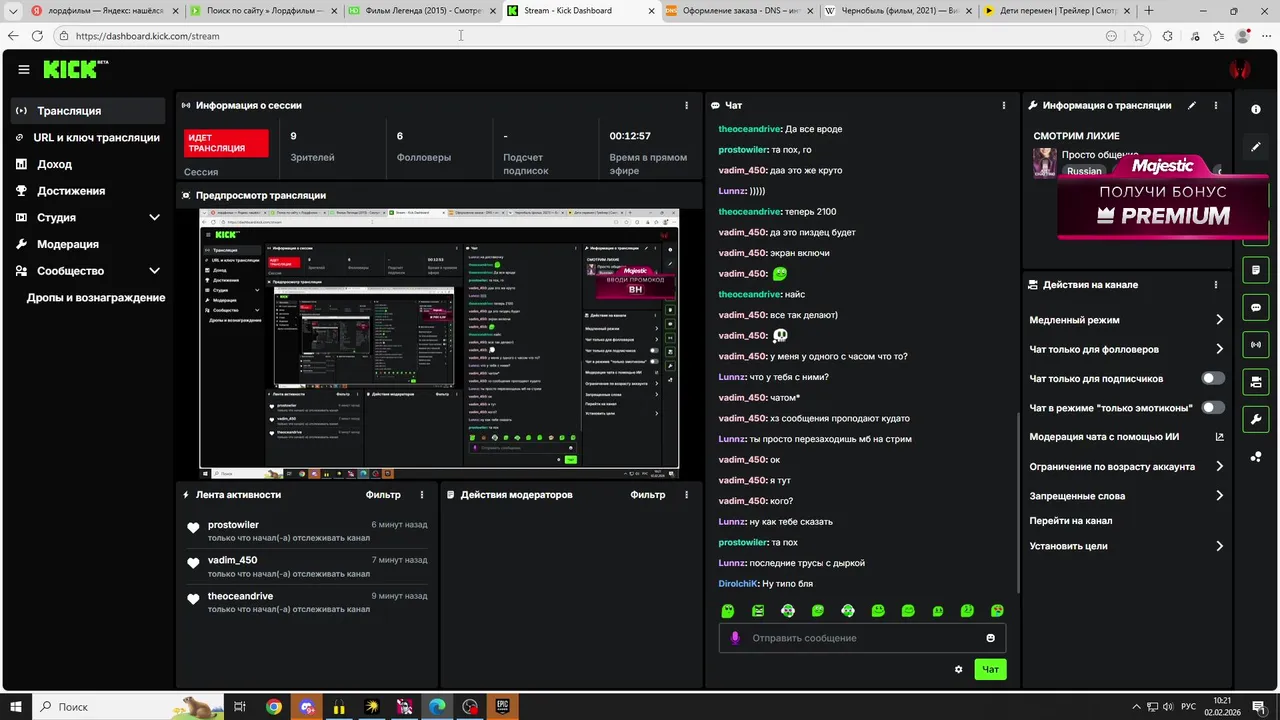The width and height of the screenshot is (1280, 720).
Task: Click the document note icon in right sidebar
Action: (x=1256, y=270)
